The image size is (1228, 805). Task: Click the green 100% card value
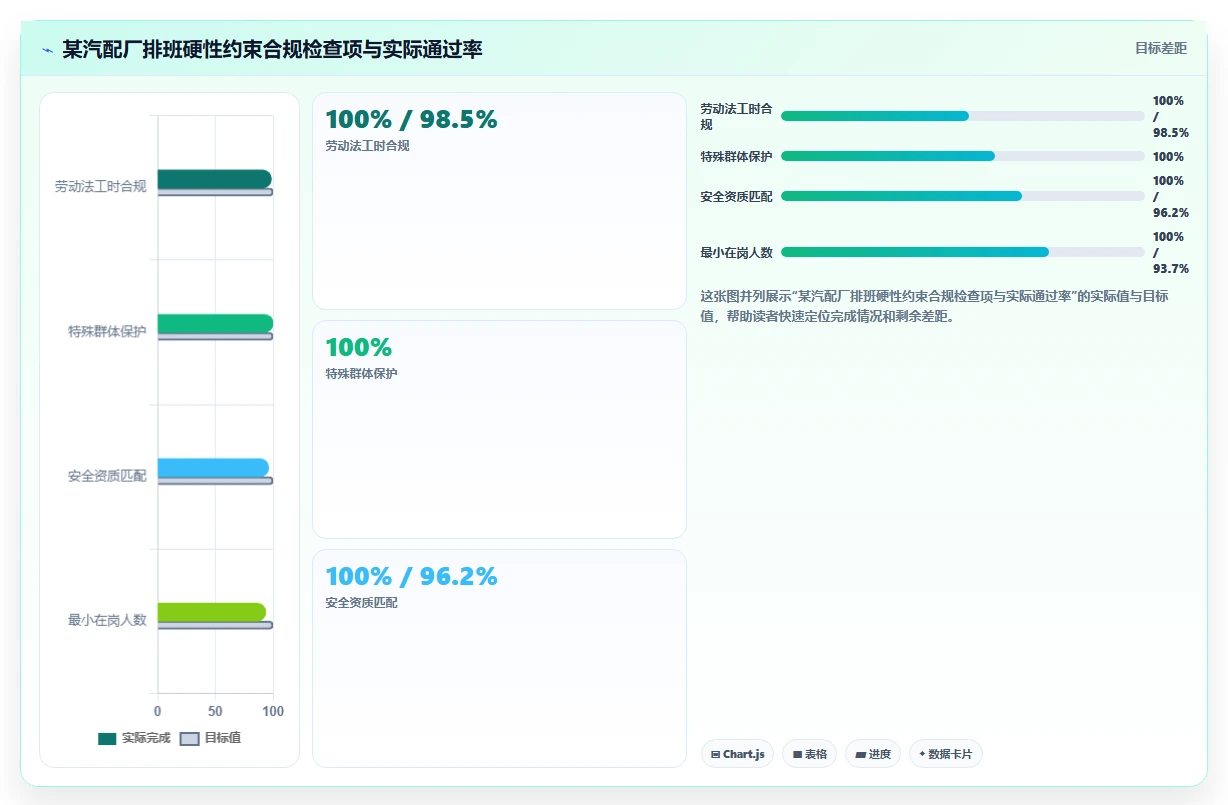[358, 348]
